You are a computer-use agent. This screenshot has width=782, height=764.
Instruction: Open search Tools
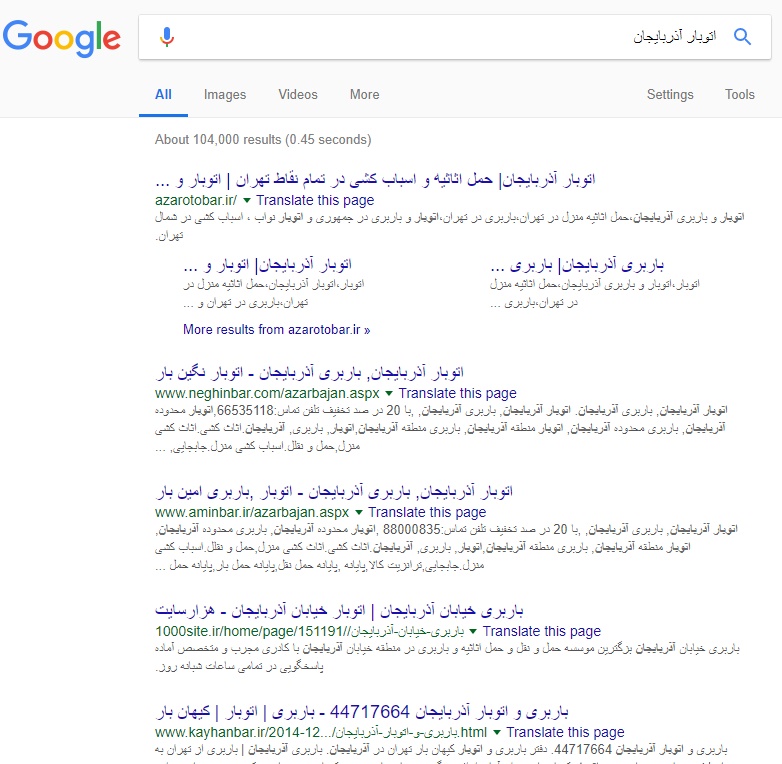(x=740, y=95)
